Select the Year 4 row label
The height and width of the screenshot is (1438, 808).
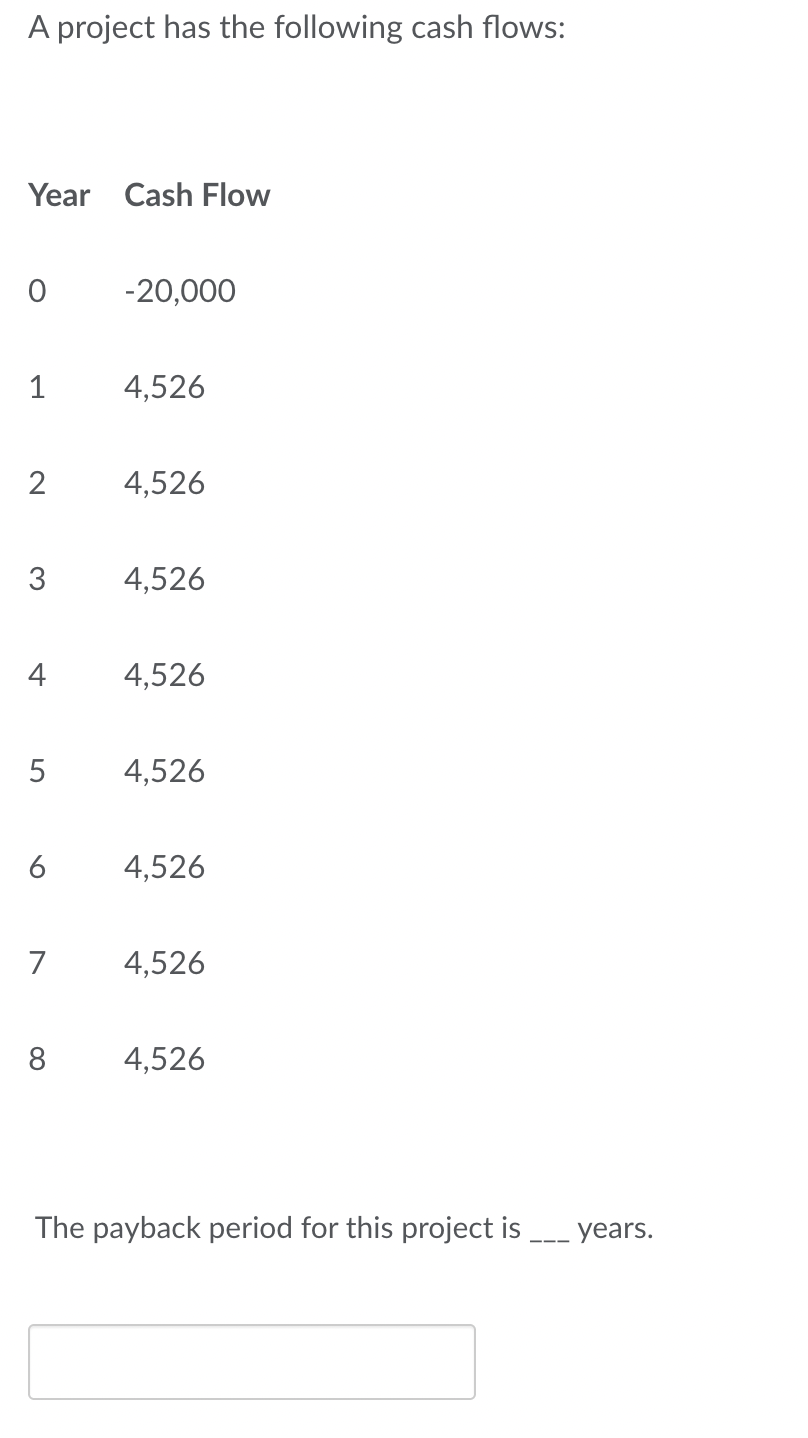pos(37,675)
